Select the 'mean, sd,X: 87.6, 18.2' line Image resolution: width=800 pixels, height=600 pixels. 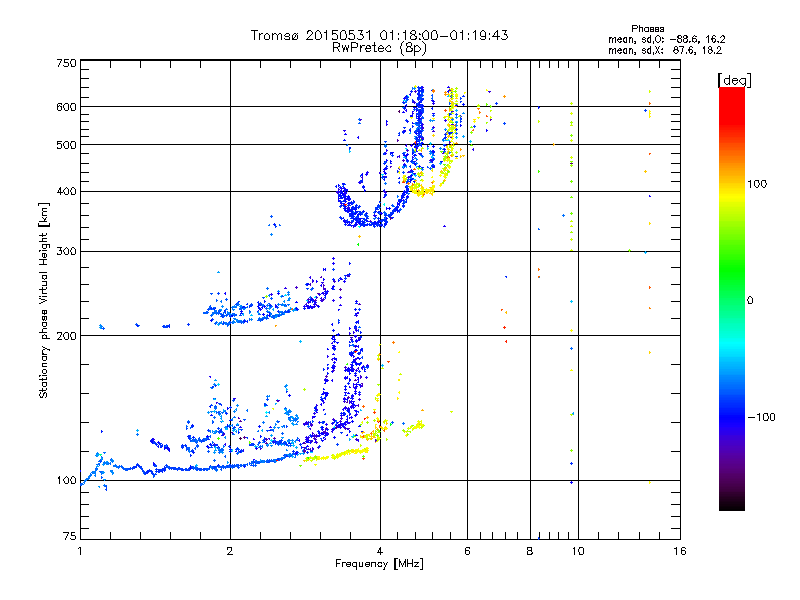(665, 50)
